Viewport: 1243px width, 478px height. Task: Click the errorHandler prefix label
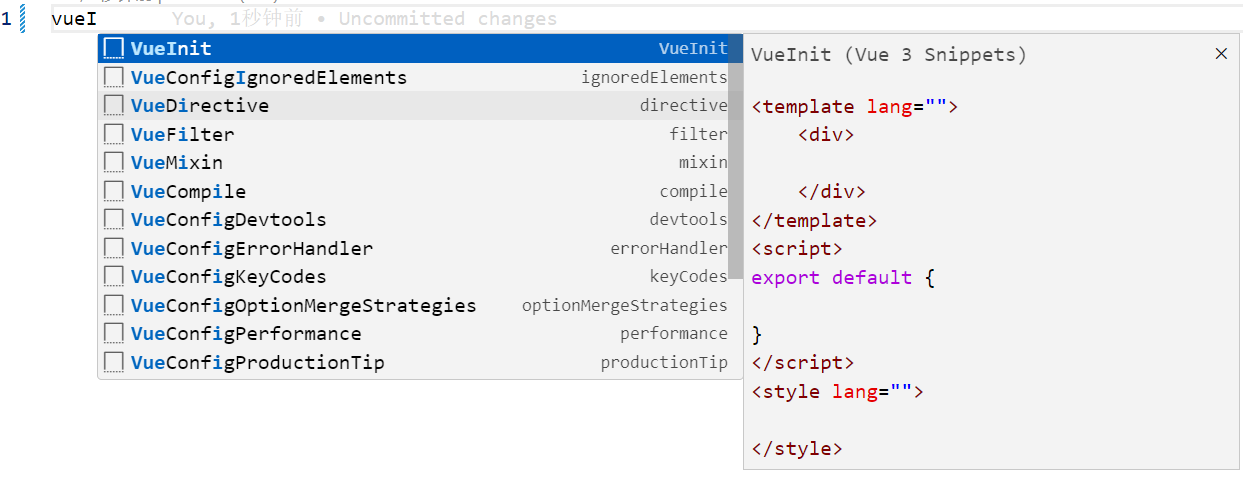[669, 248]
